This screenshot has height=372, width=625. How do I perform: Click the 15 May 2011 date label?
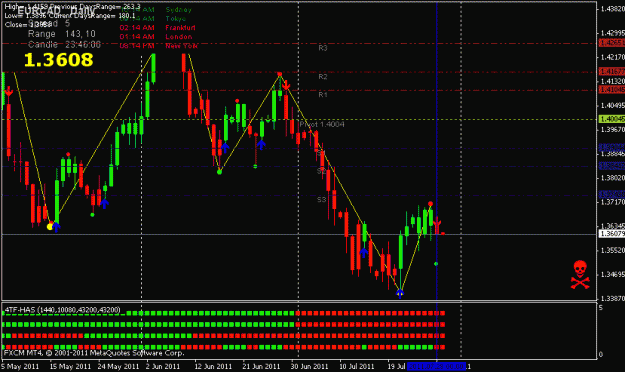70,366
